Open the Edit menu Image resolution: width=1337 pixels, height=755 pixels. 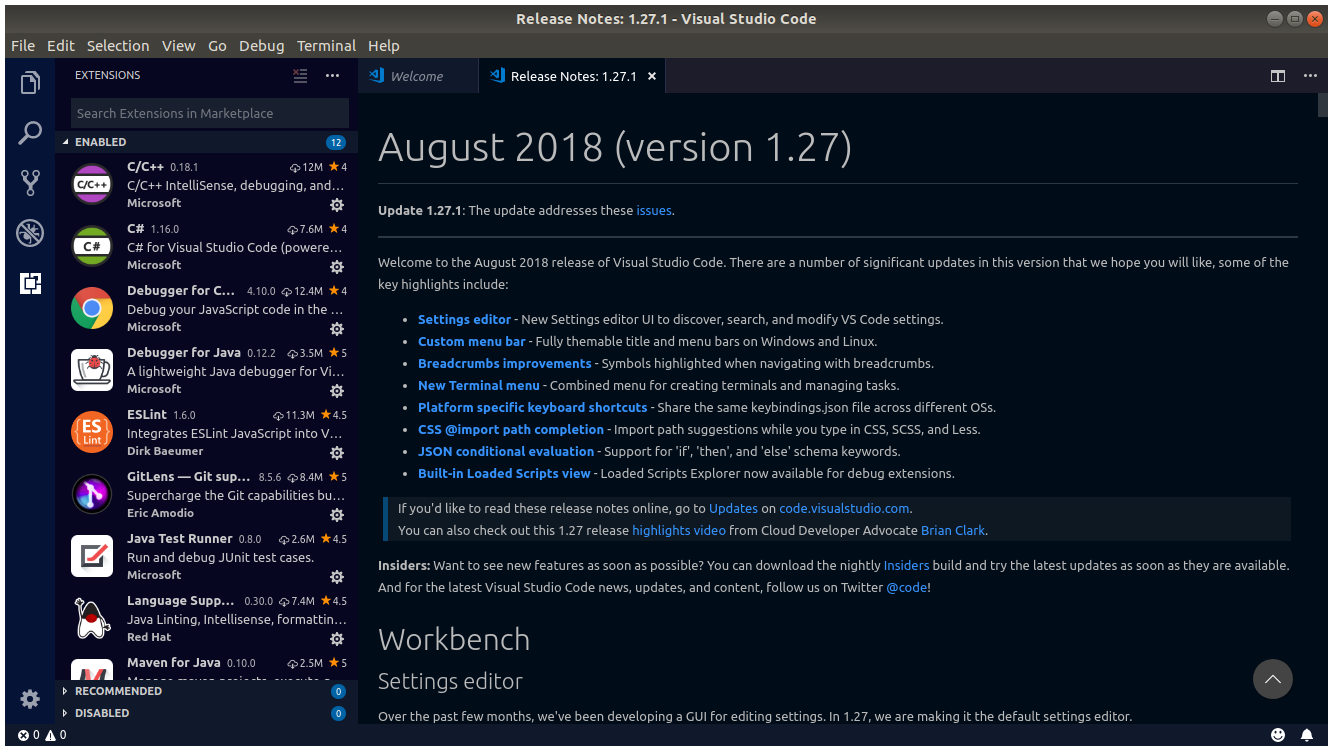point(61,46)
